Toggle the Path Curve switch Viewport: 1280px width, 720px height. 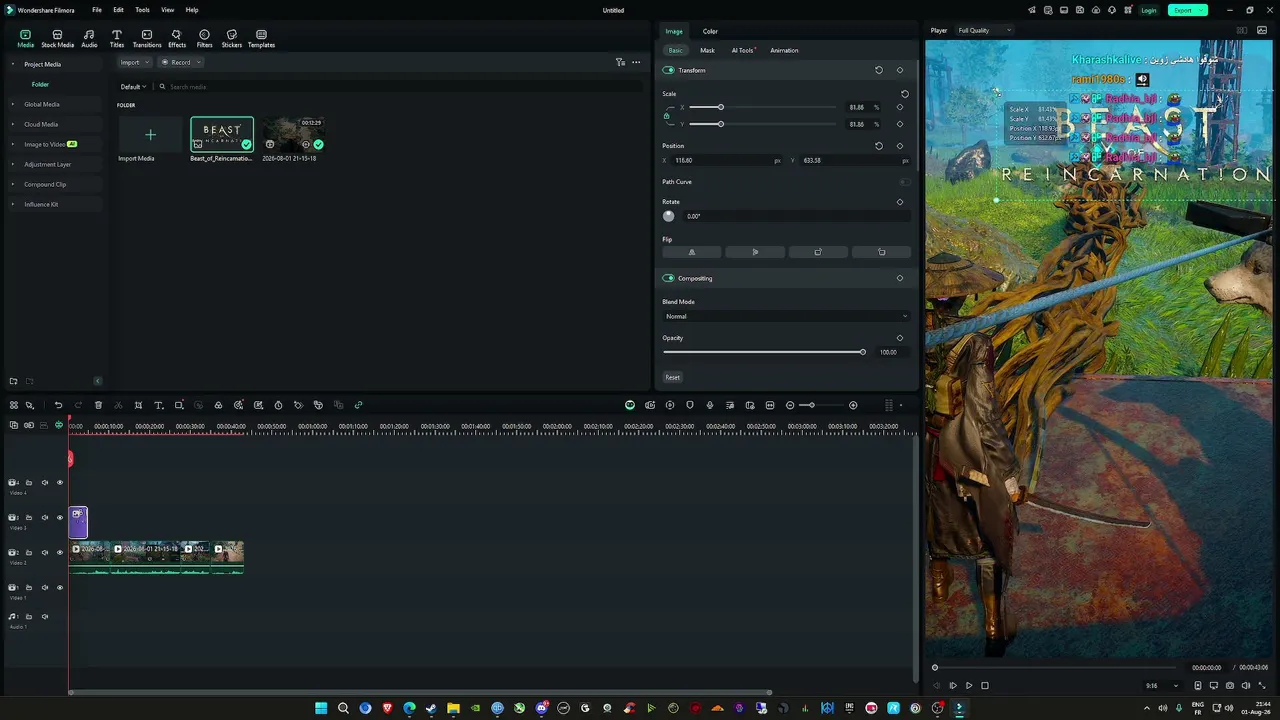click(904, 182)
